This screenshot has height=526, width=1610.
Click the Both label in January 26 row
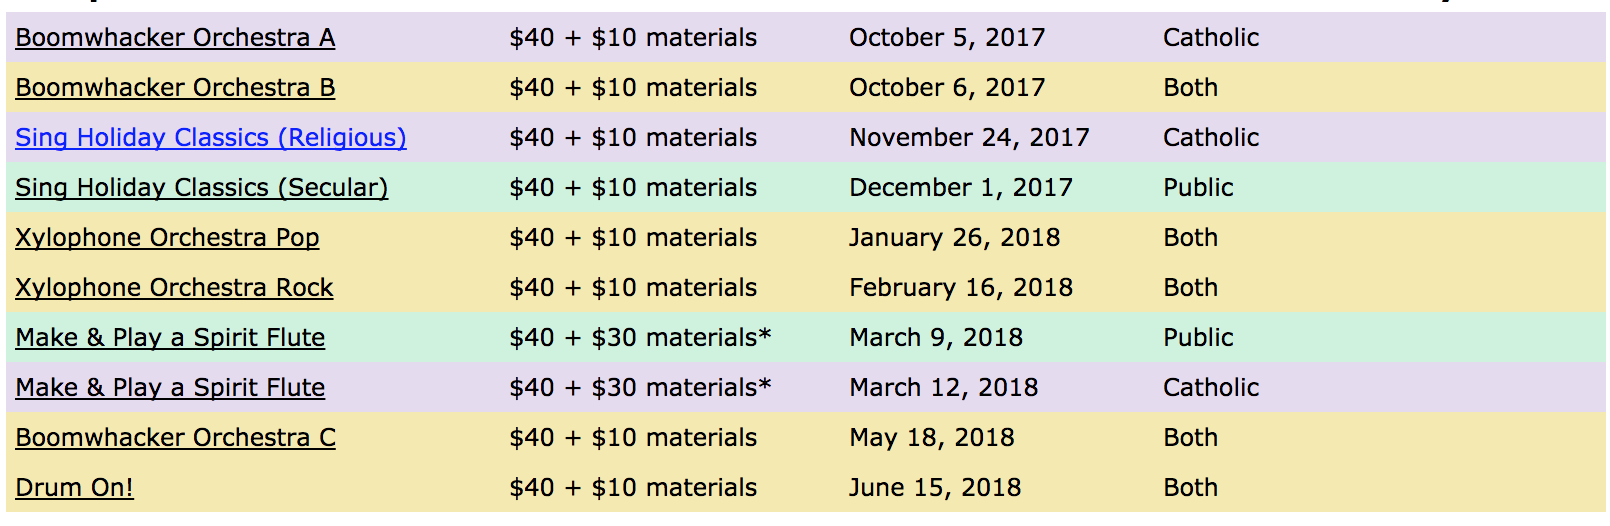[1190, 238]
